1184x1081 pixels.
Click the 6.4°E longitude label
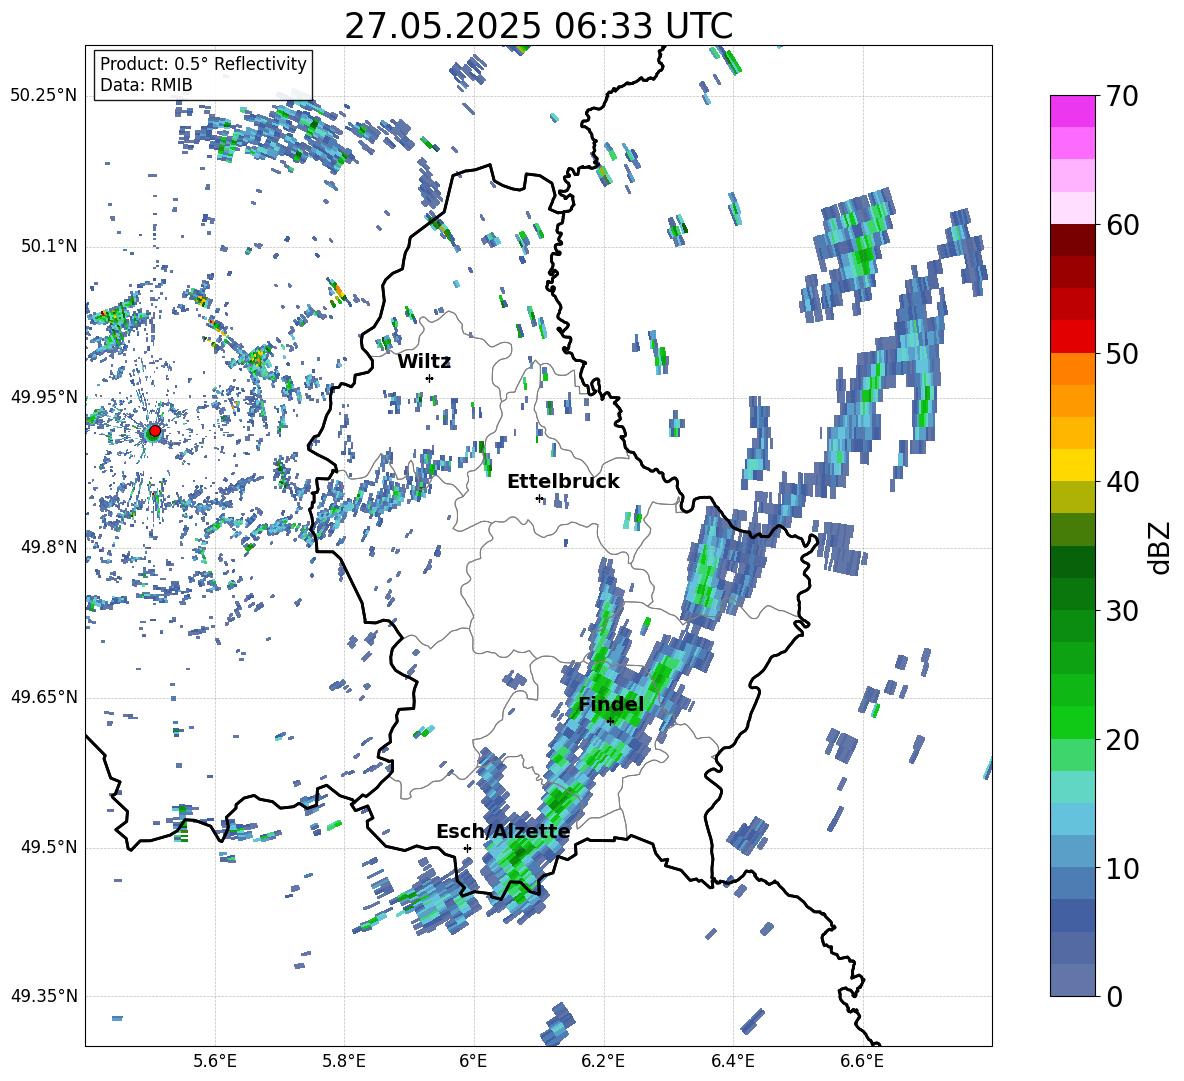[x=733, y=1061]
